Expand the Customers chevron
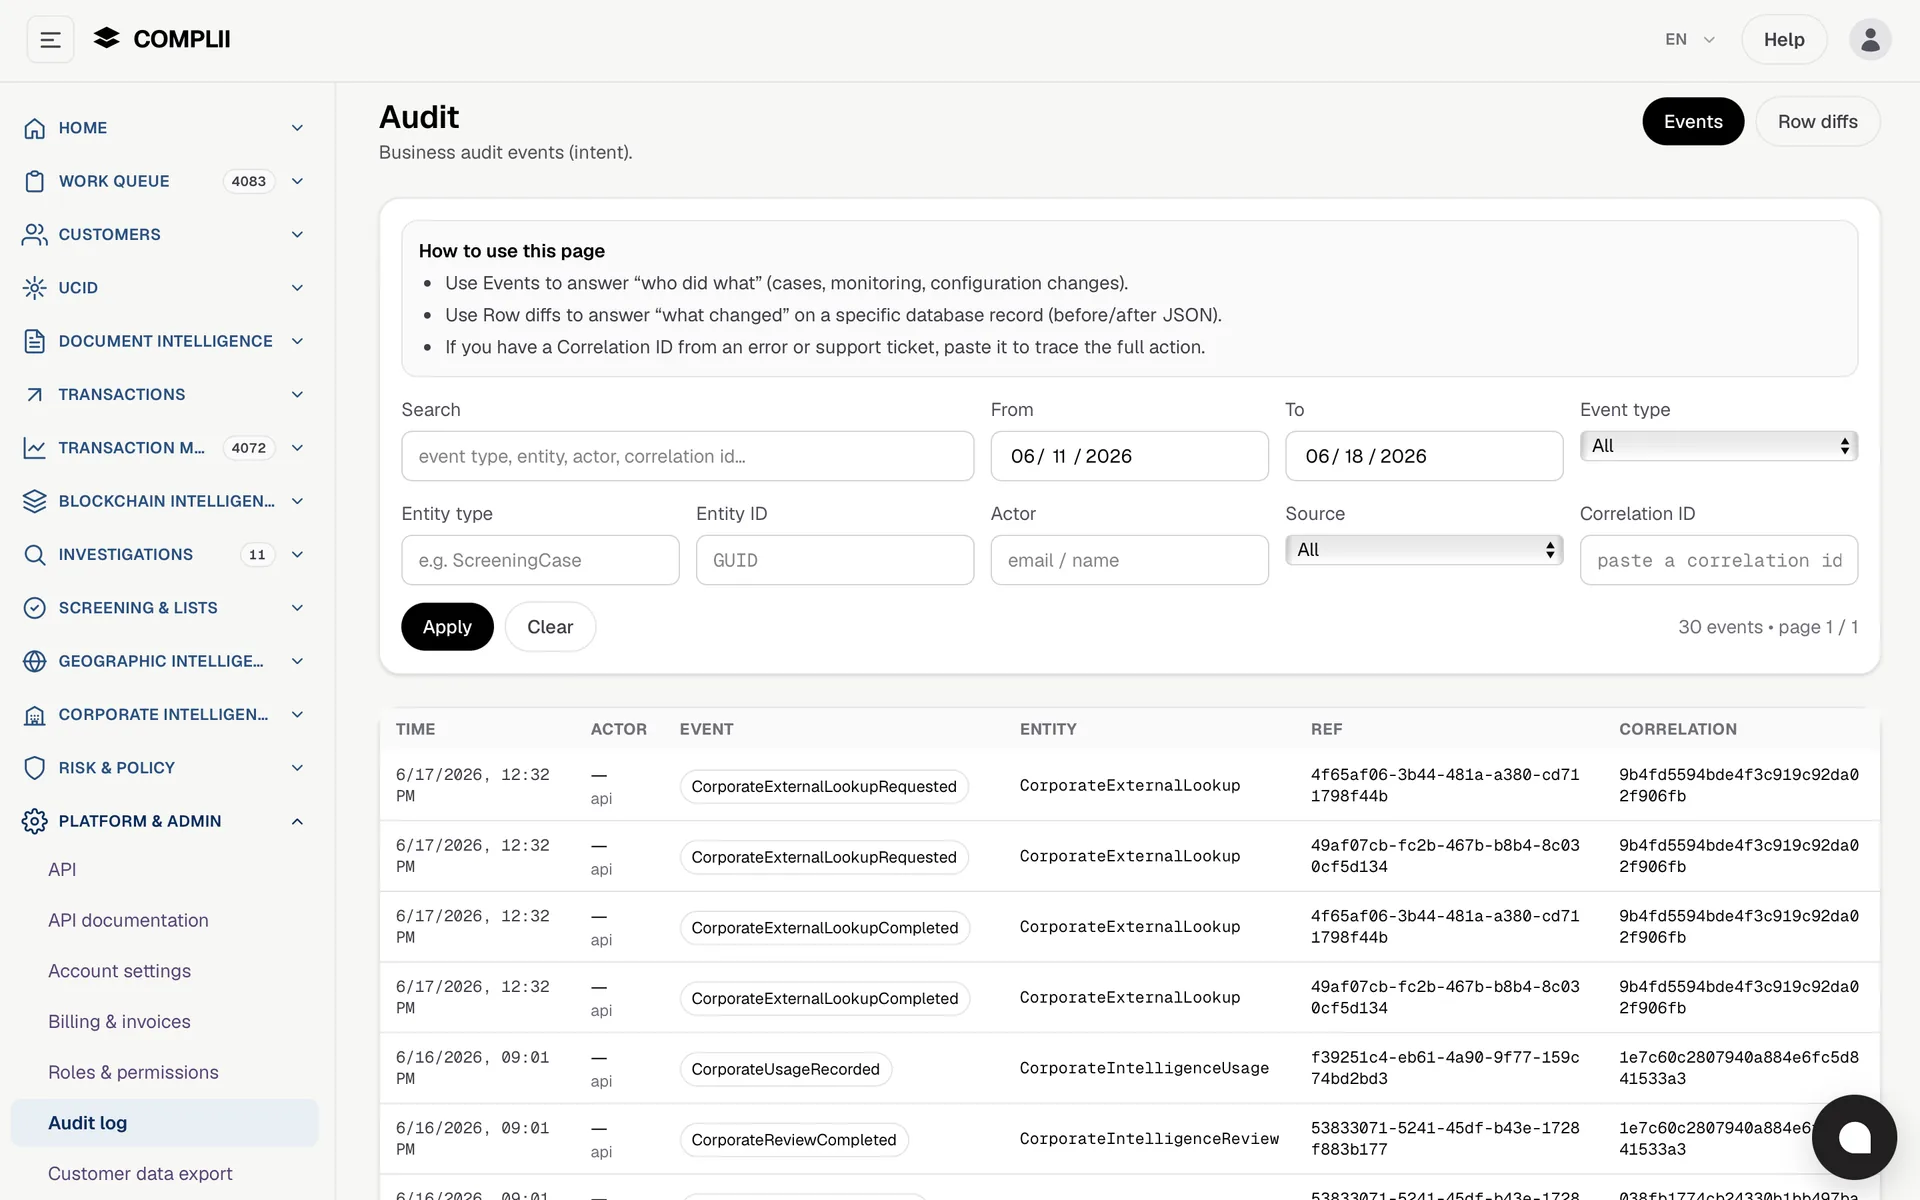 tap(297, 234)
